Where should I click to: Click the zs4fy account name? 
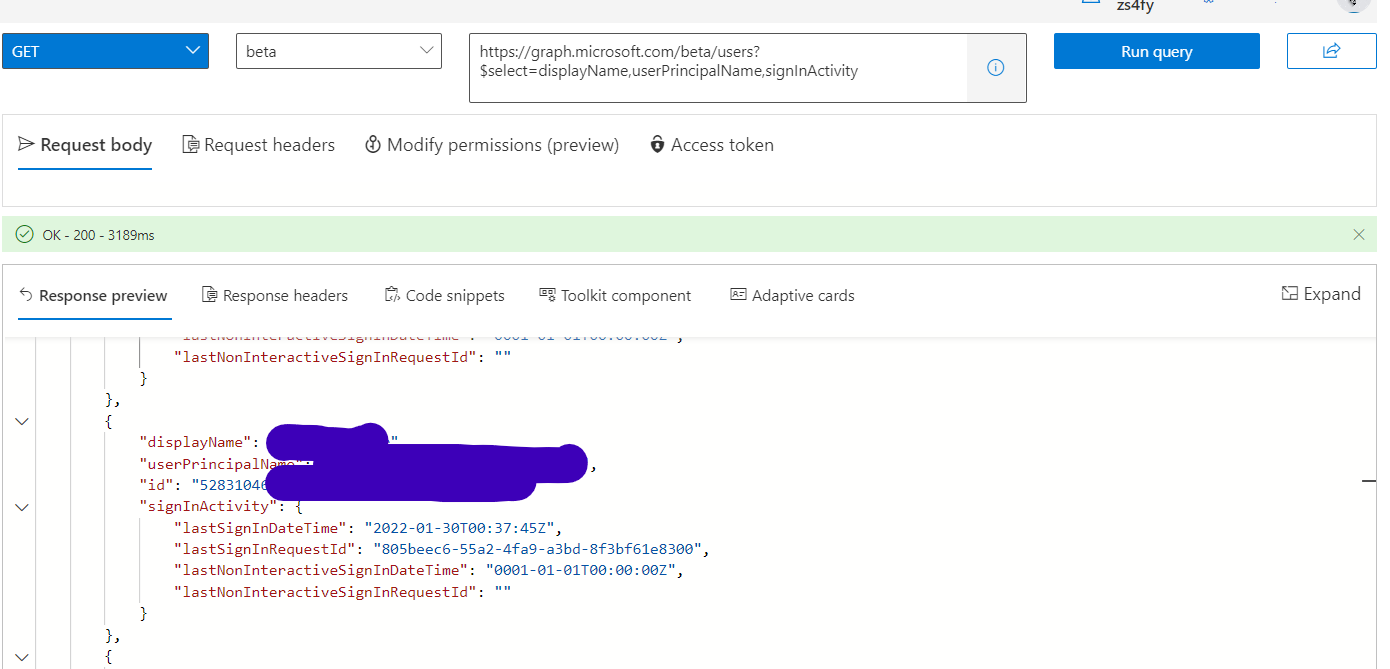pyautogui.click(x=1134, y=7)
